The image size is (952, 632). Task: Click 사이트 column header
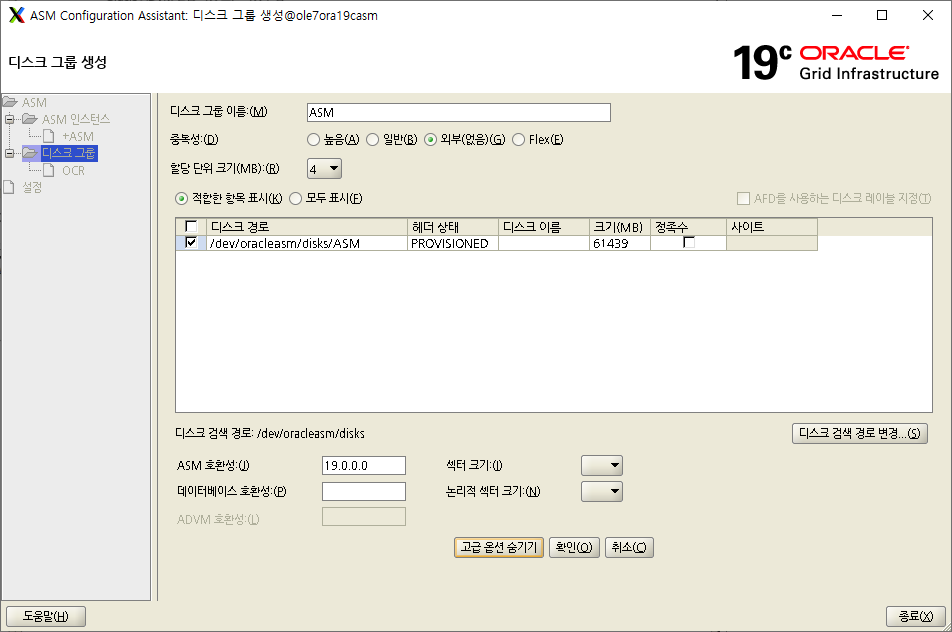point(772,226)
